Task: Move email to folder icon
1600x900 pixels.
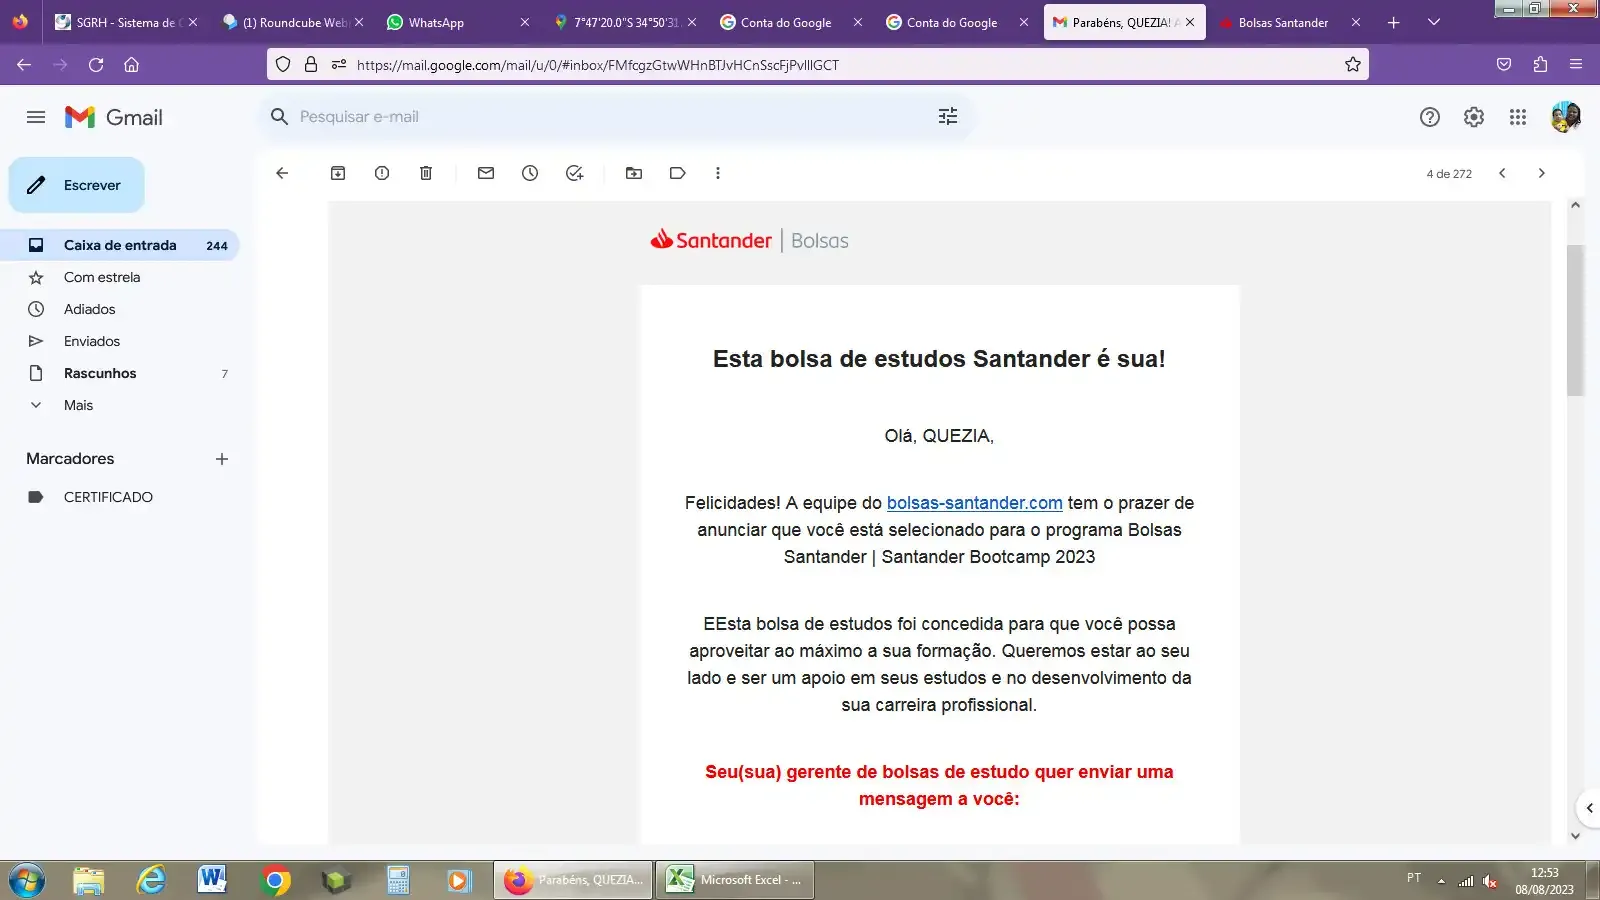Action: pyautogui.click(x=634, y=173)
